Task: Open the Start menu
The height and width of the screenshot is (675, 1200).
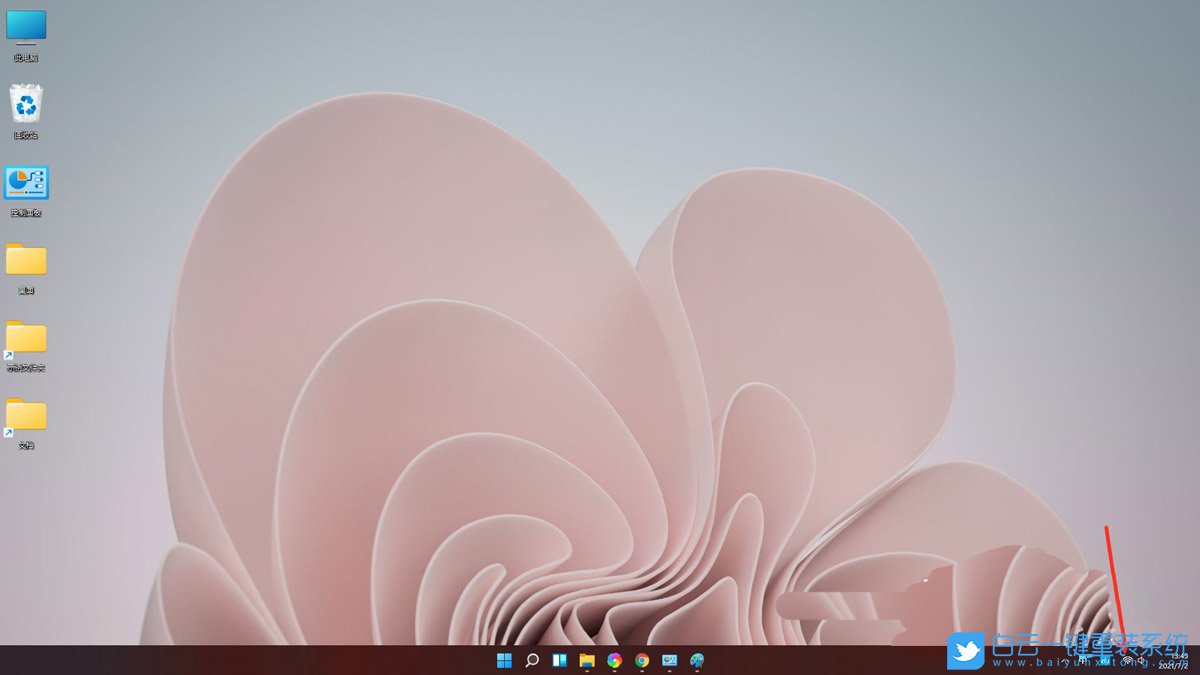Action: [505, 660]
